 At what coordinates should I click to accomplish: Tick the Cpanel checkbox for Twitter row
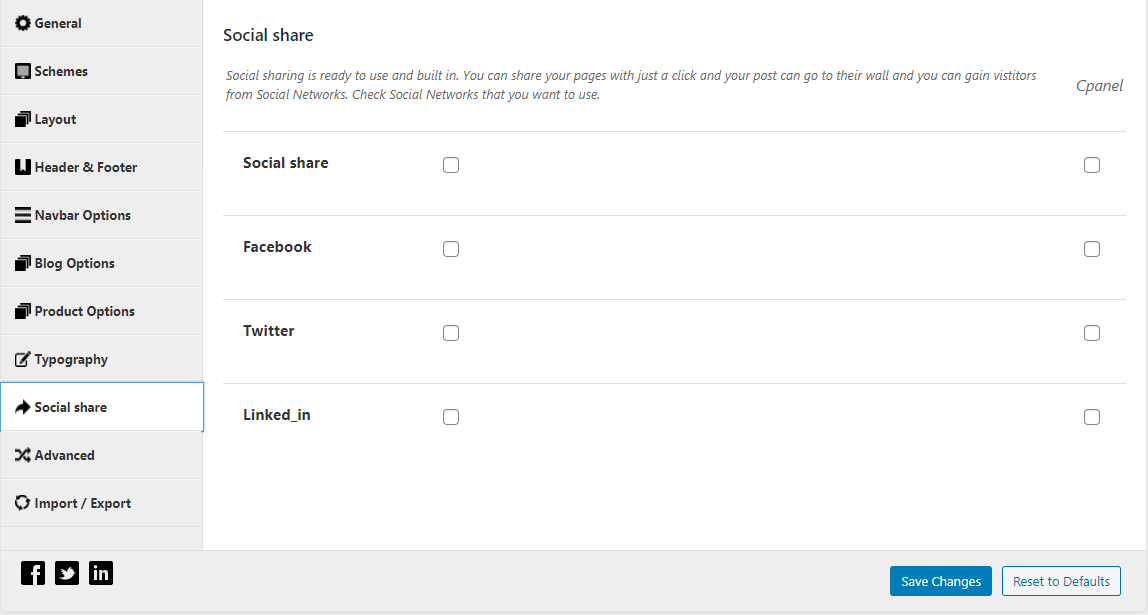click(x=1092, y=333)
